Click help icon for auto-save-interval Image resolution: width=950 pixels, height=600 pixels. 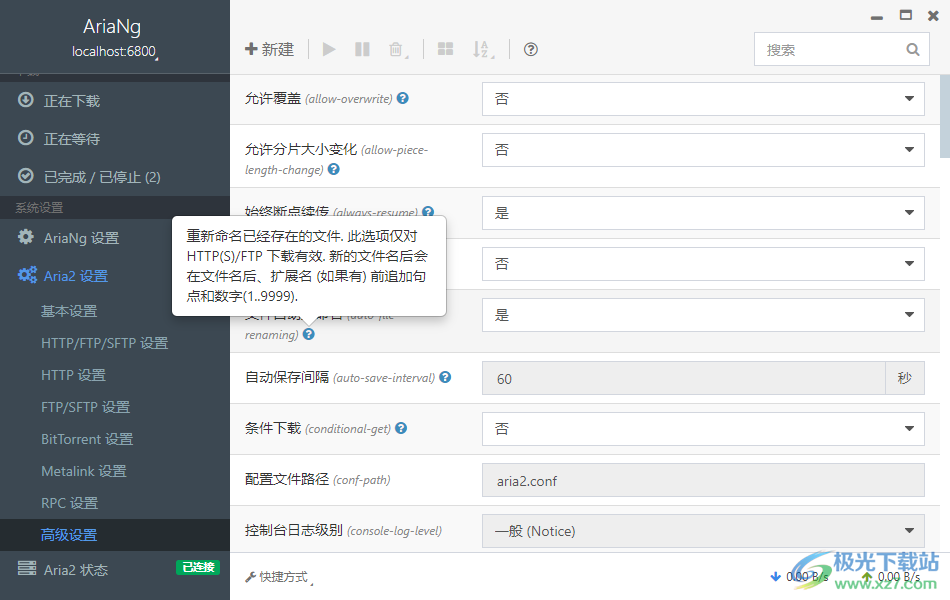coord(445,377)
